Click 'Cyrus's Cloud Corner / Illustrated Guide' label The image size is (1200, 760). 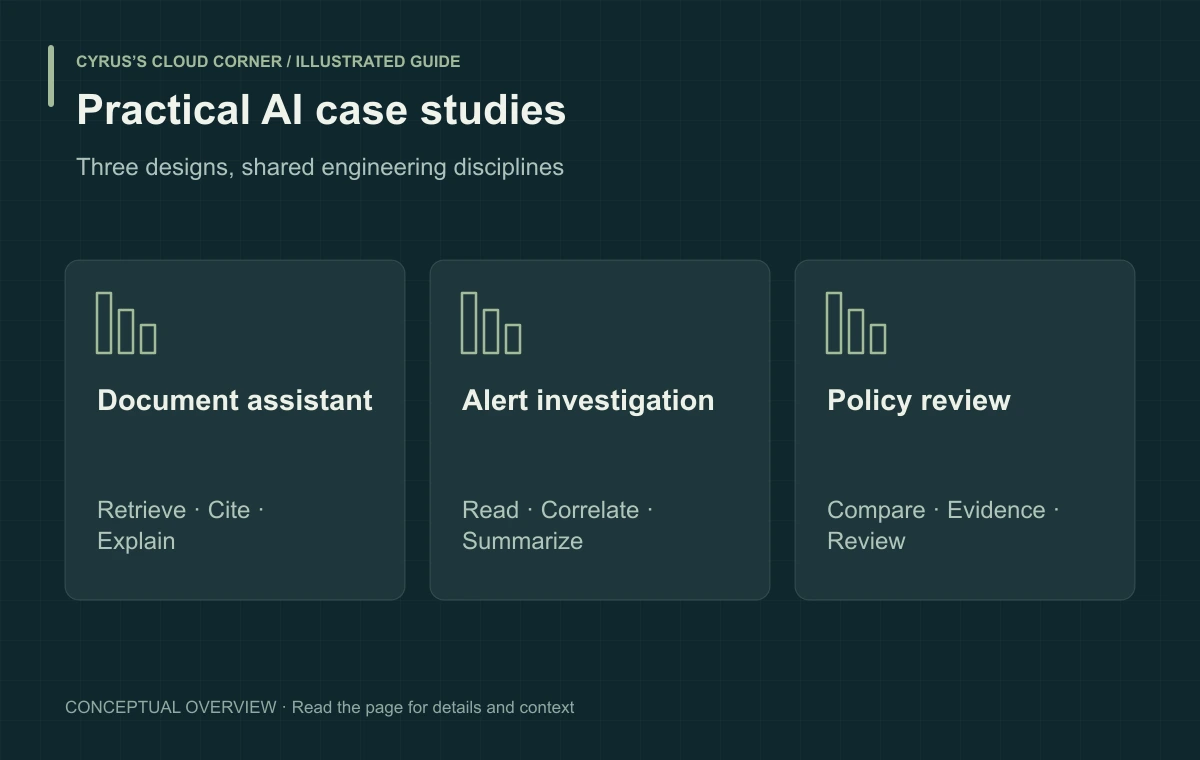coord(268,61)
